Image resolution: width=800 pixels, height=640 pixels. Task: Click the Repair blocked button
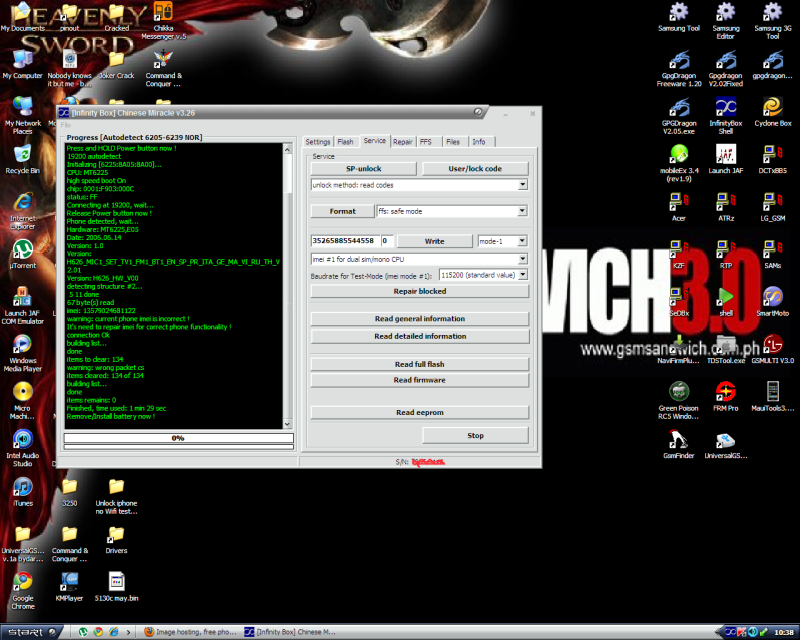click(419, 291)
